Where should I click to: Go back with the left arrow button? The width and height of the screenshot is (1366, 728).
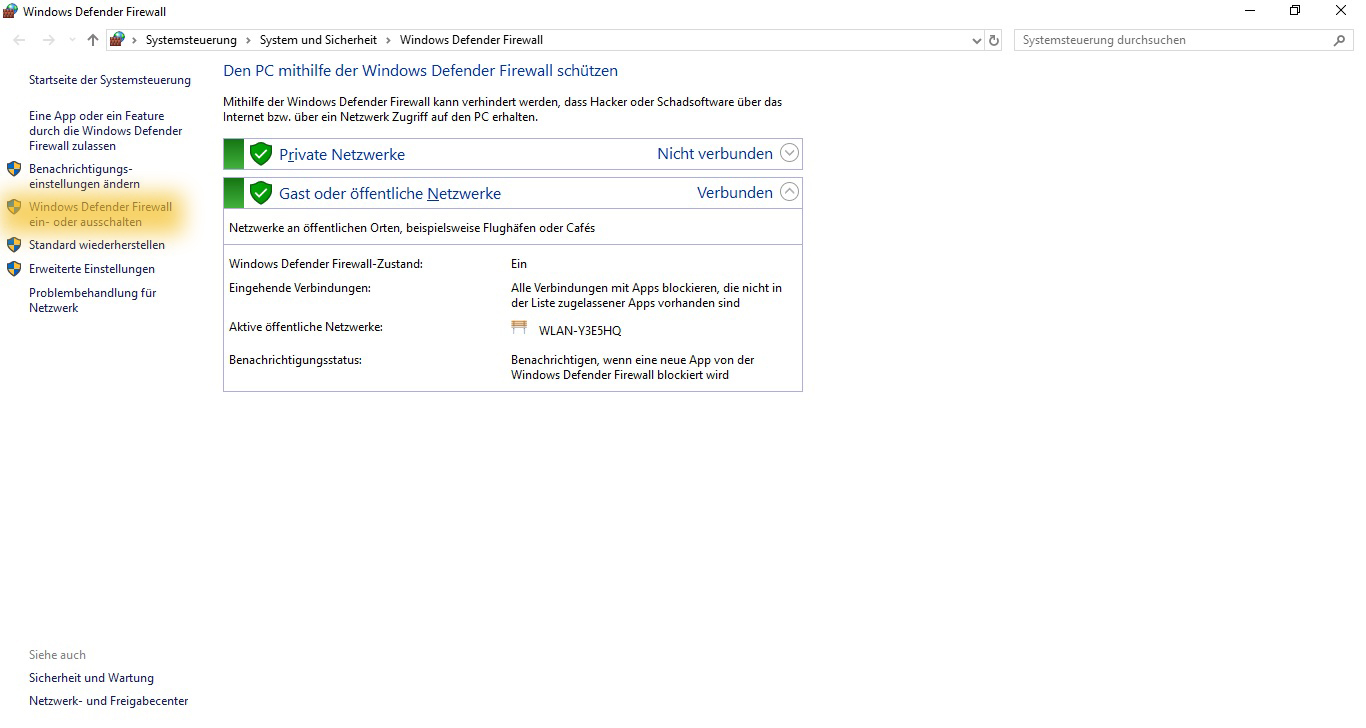click(19, 40)
